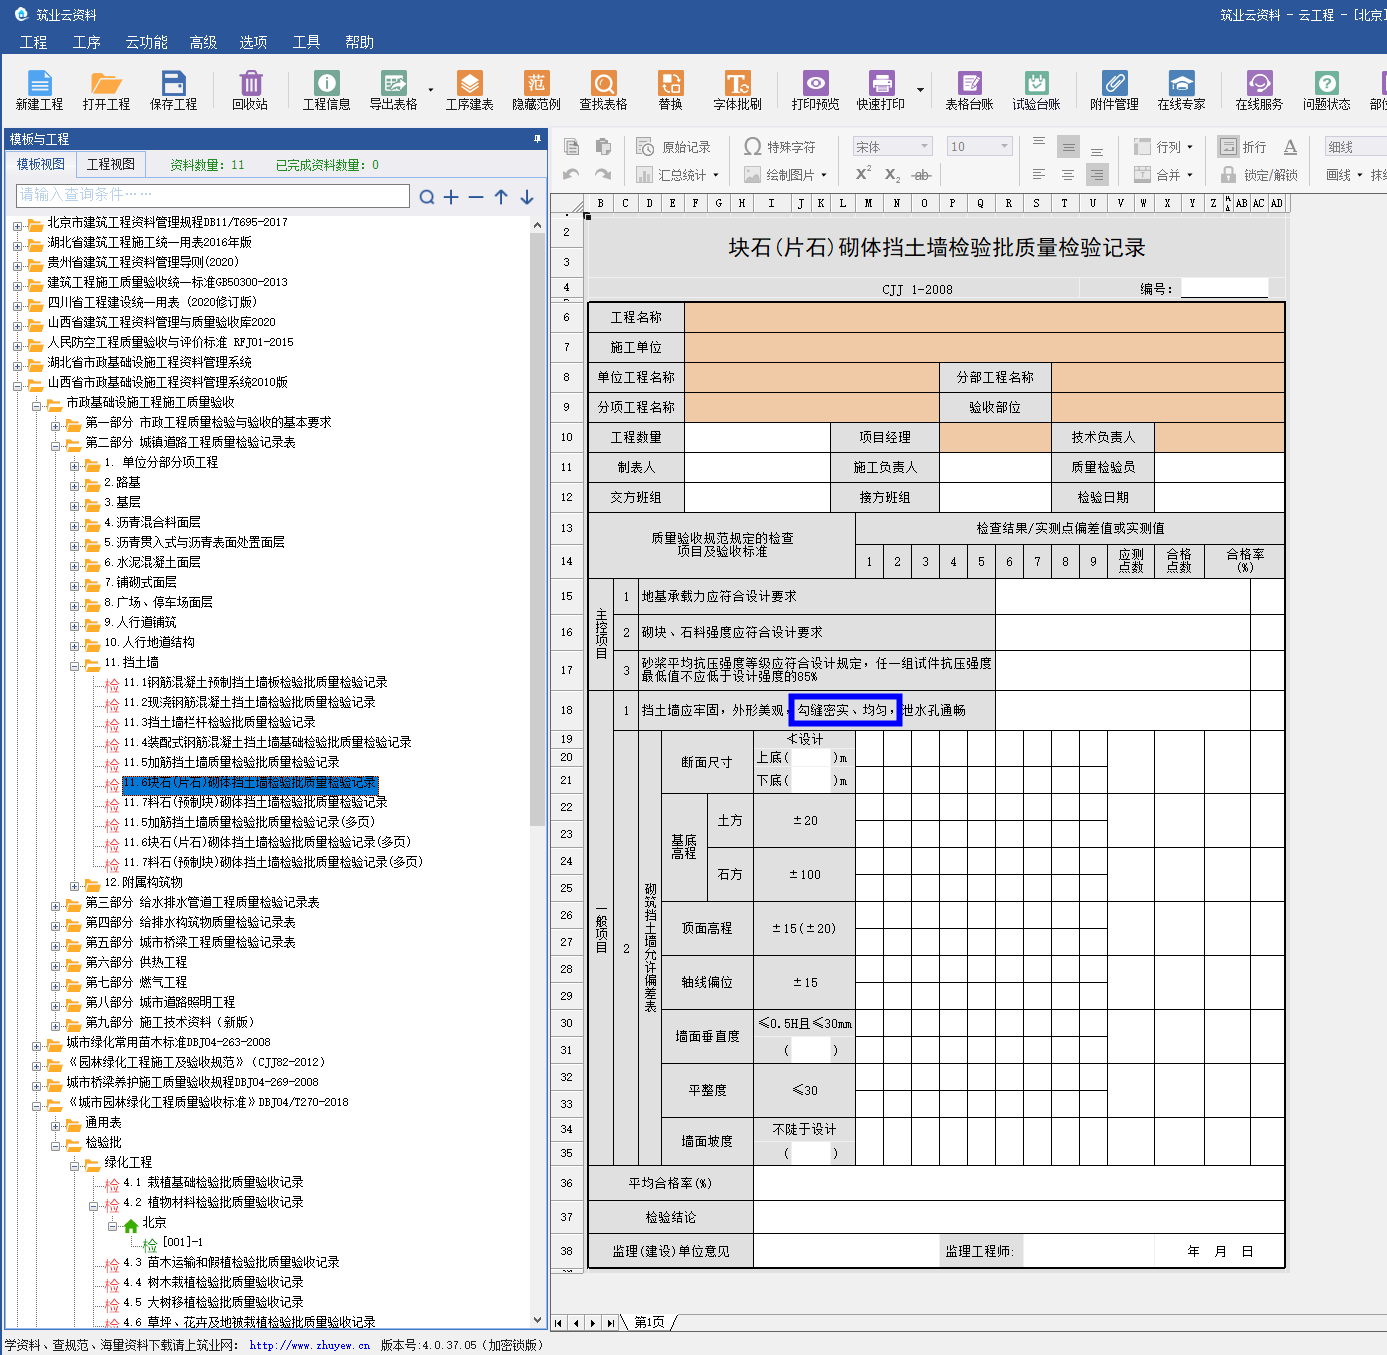Toggle the 隐藏范例 icon

537,90
